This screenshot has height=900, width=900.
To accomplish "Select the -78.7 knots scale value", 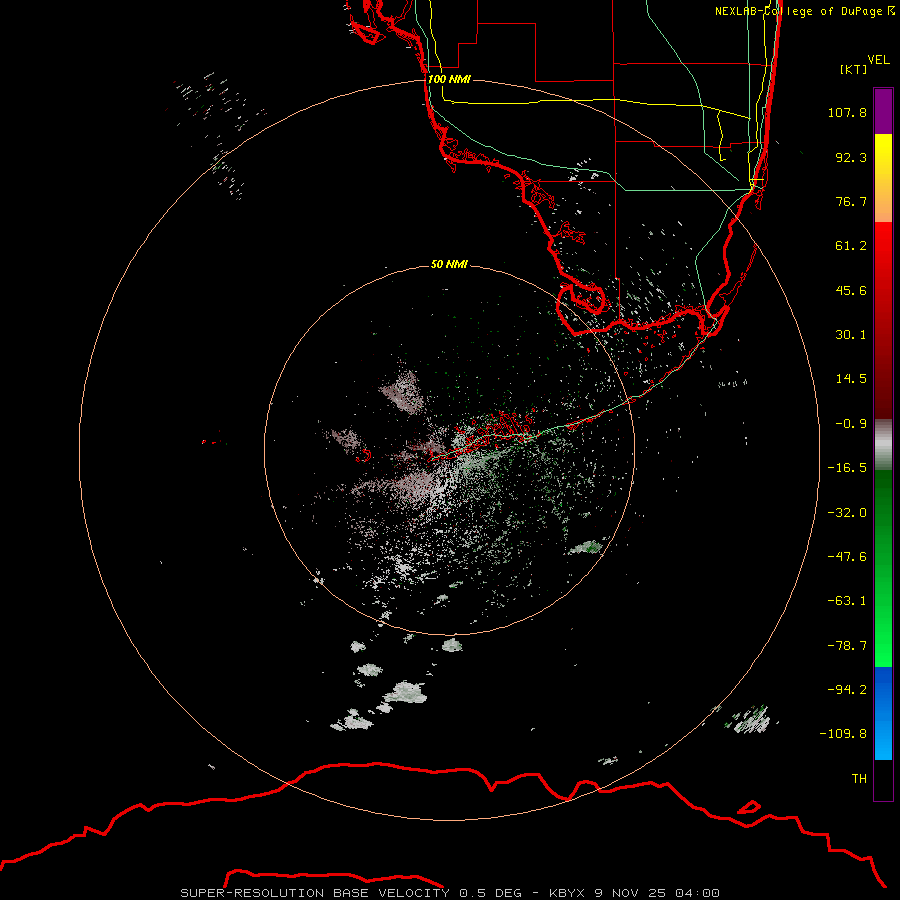I will click(847, 646).
